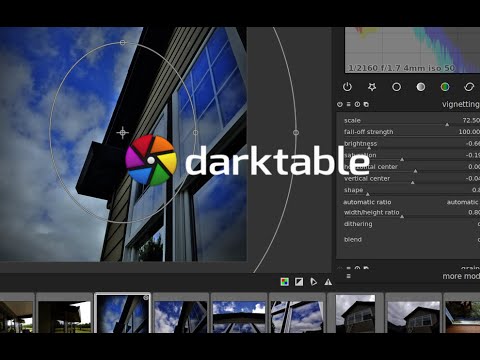
Task: Show favourite modules star group
Action: 372,87
